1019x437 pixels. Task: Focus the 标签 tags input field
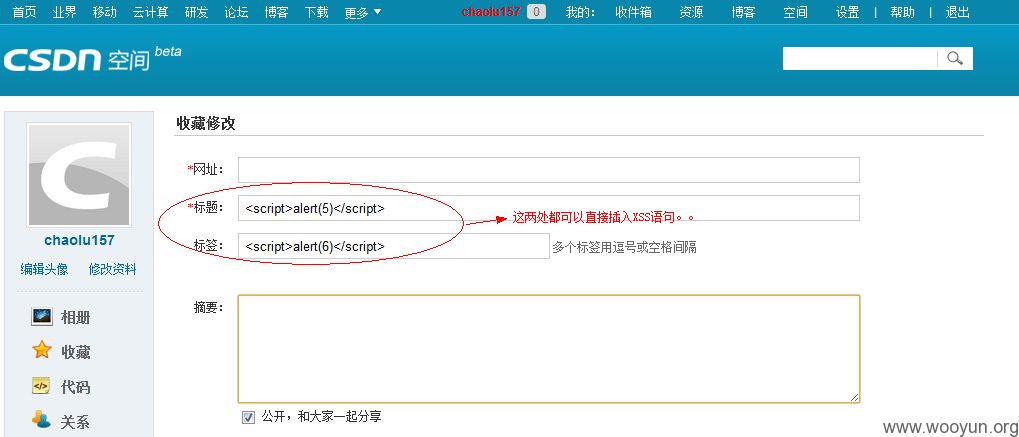coord(393,246)
